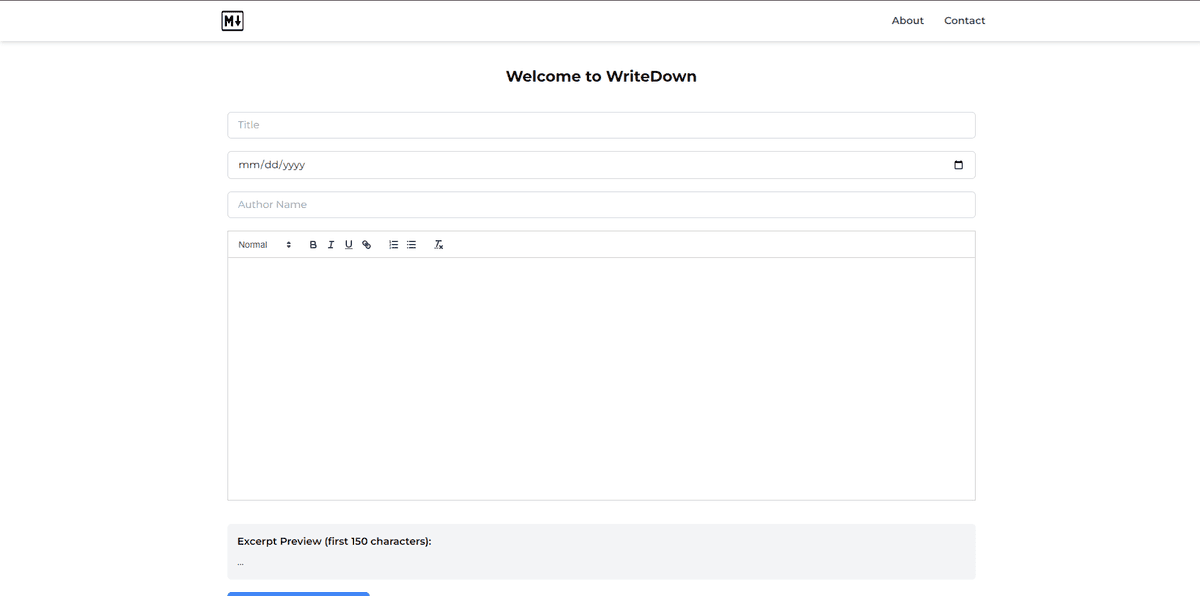Clear text formatting with the Tx icon
Image resolution: width=1200 pixels, height=596 pixels.
[438, 245]
